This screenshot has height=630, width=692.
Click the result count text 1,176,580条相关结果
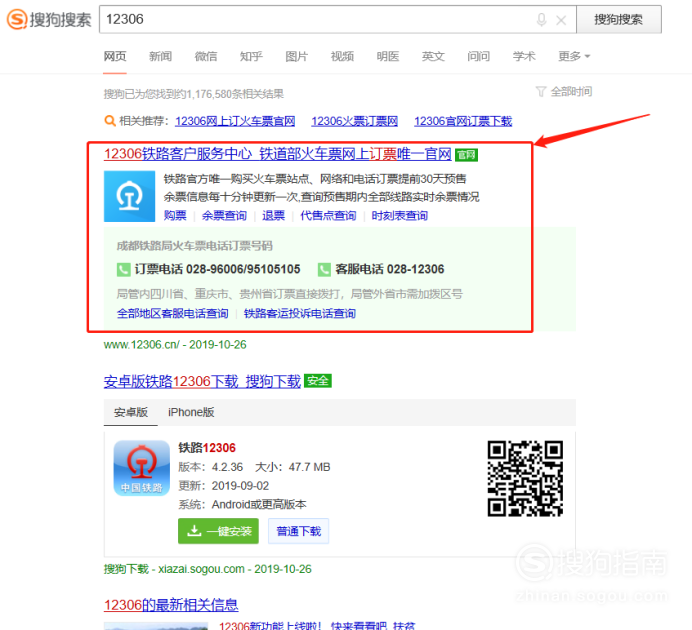(235, 94)
